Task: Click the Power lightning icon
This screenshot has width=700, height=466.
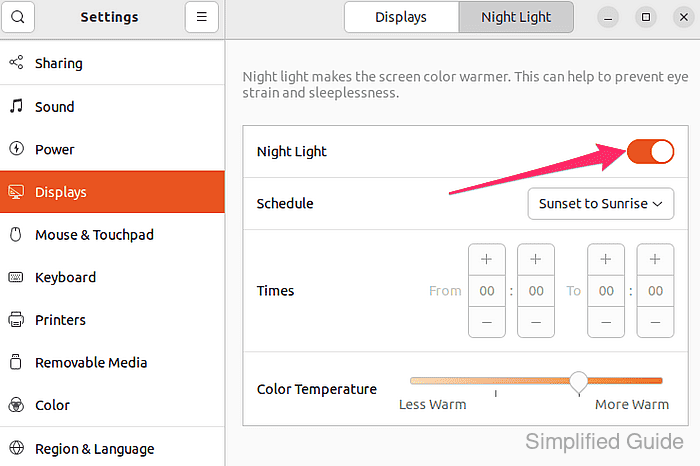Action: pyautogui.click(x=16, y=149)
